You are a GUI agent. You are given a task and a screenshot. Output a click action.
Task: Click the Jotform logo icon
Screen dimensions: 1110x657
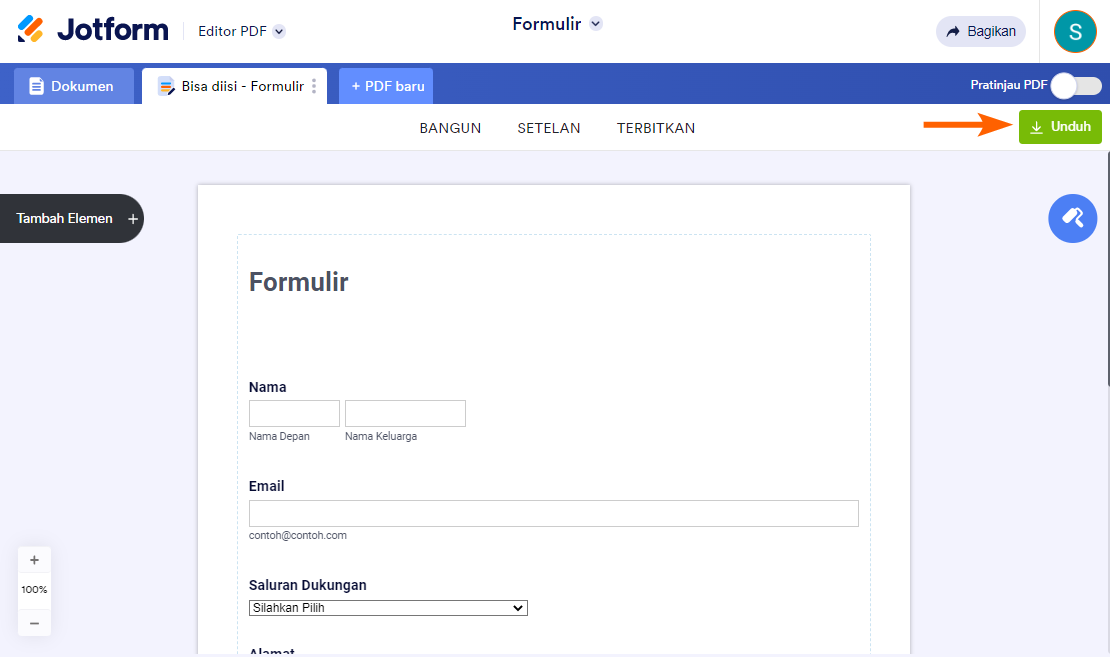point(31,29)
